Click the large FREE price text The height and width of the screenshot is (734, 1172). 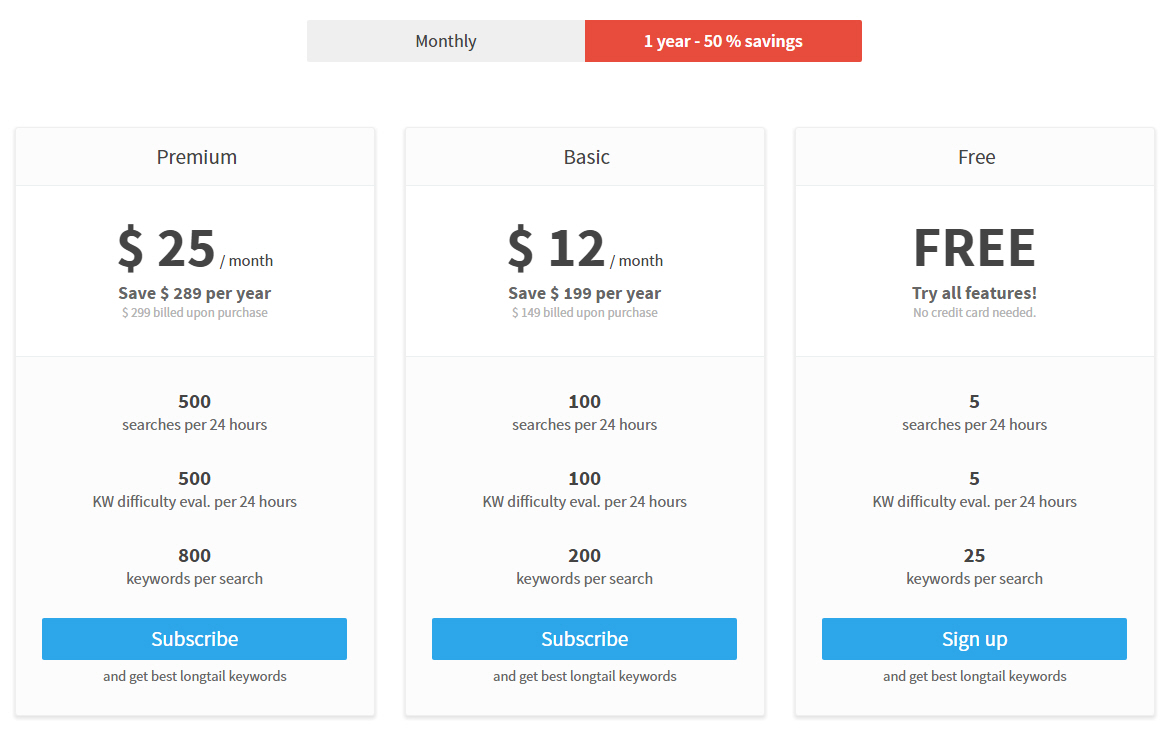tap(975, 248)
